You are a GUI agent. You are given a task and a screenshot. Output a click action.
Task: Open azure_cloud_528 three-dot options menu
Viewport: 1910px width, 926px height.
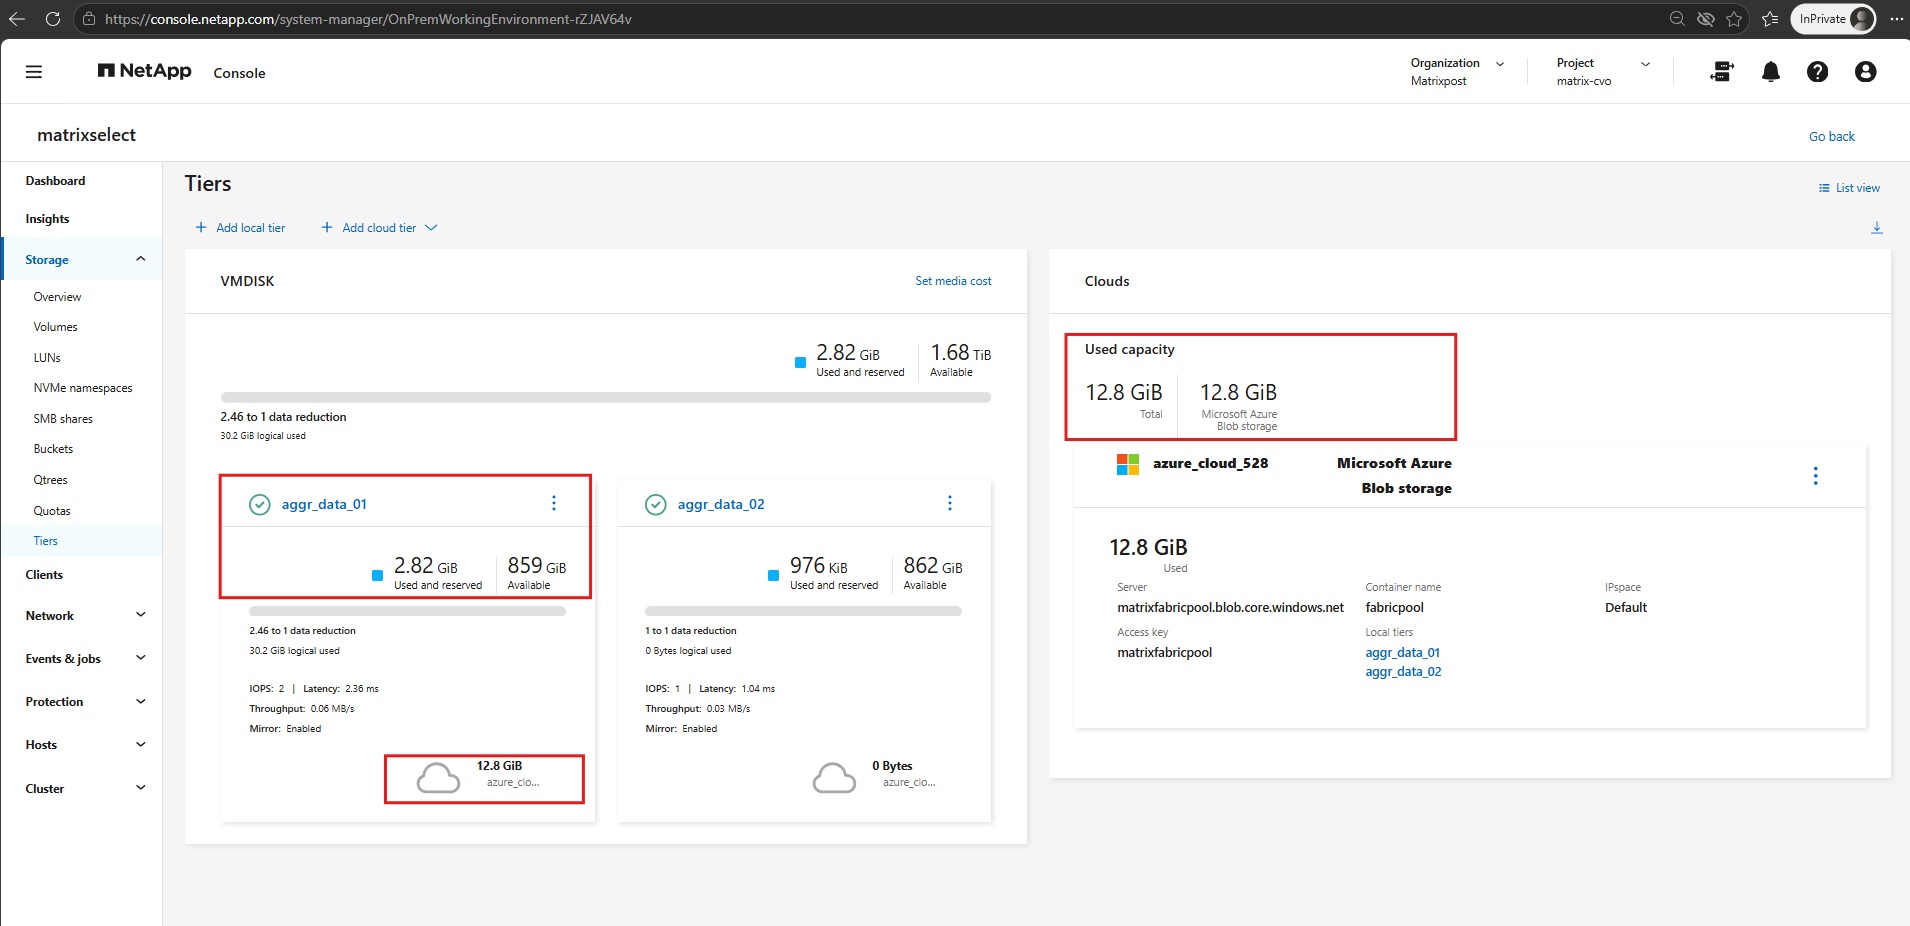pos(1816,476)
